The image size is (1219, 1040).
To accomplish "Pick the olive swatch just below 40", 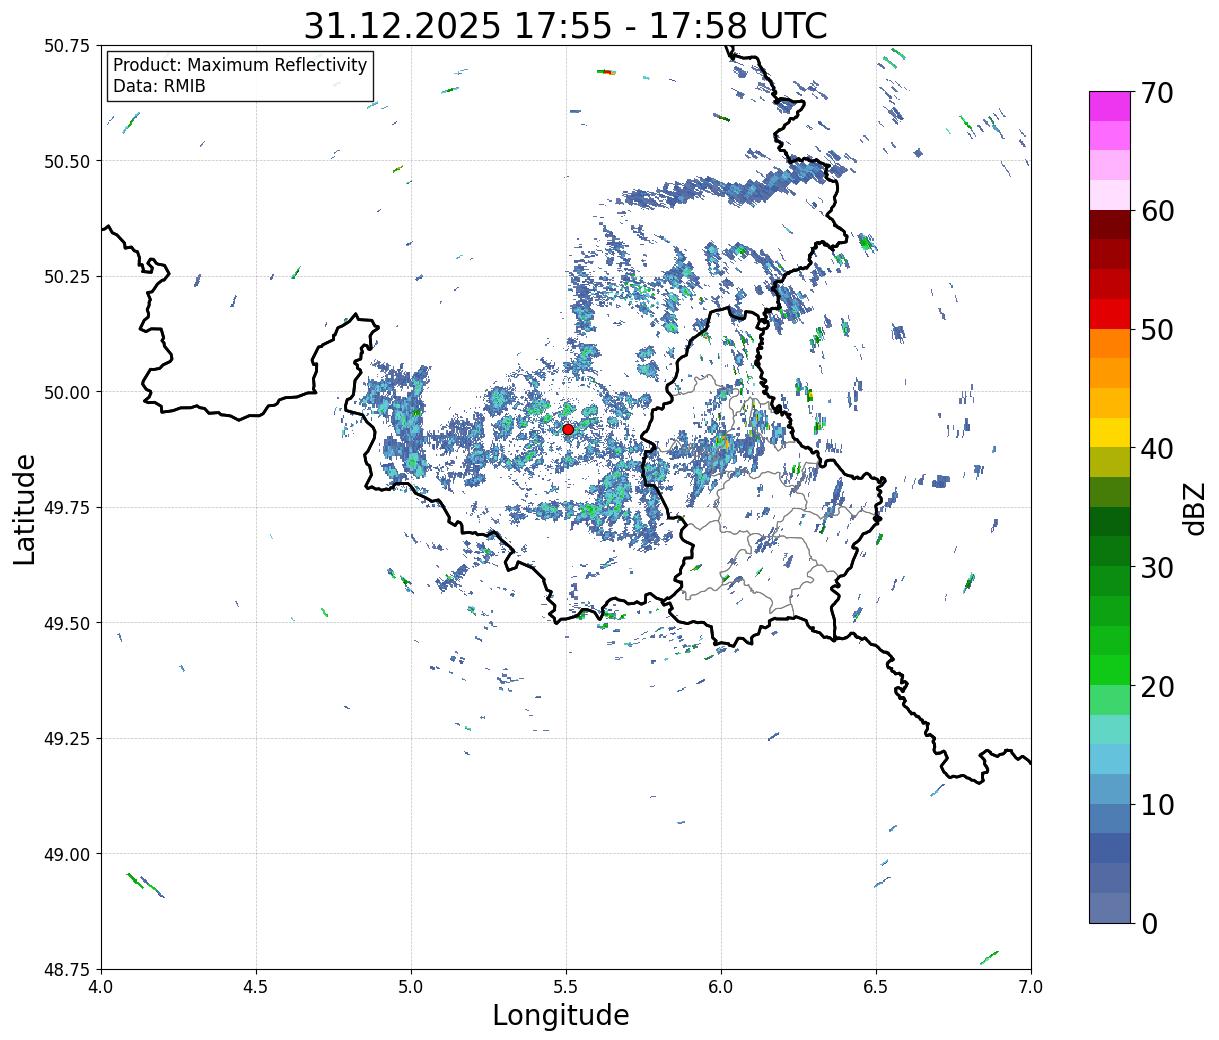I will [1110, 463].
